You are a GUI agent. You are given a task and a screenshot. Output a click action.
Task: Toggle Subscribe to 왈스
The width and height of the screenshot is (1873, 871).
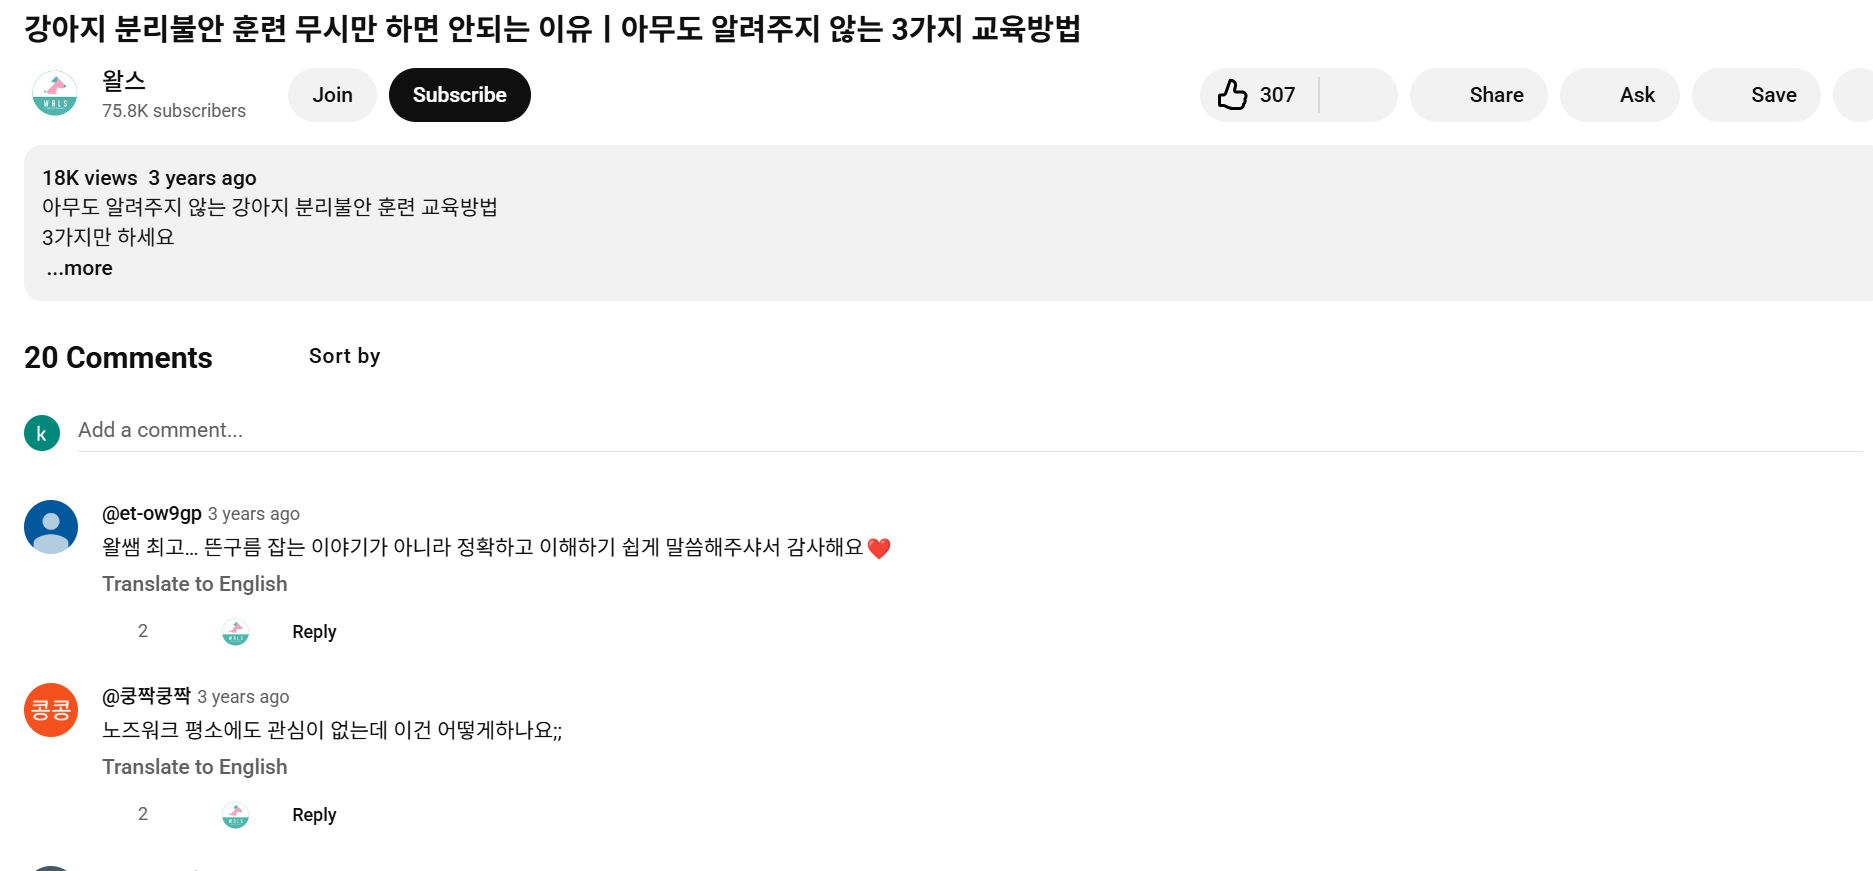click(459, 94)
